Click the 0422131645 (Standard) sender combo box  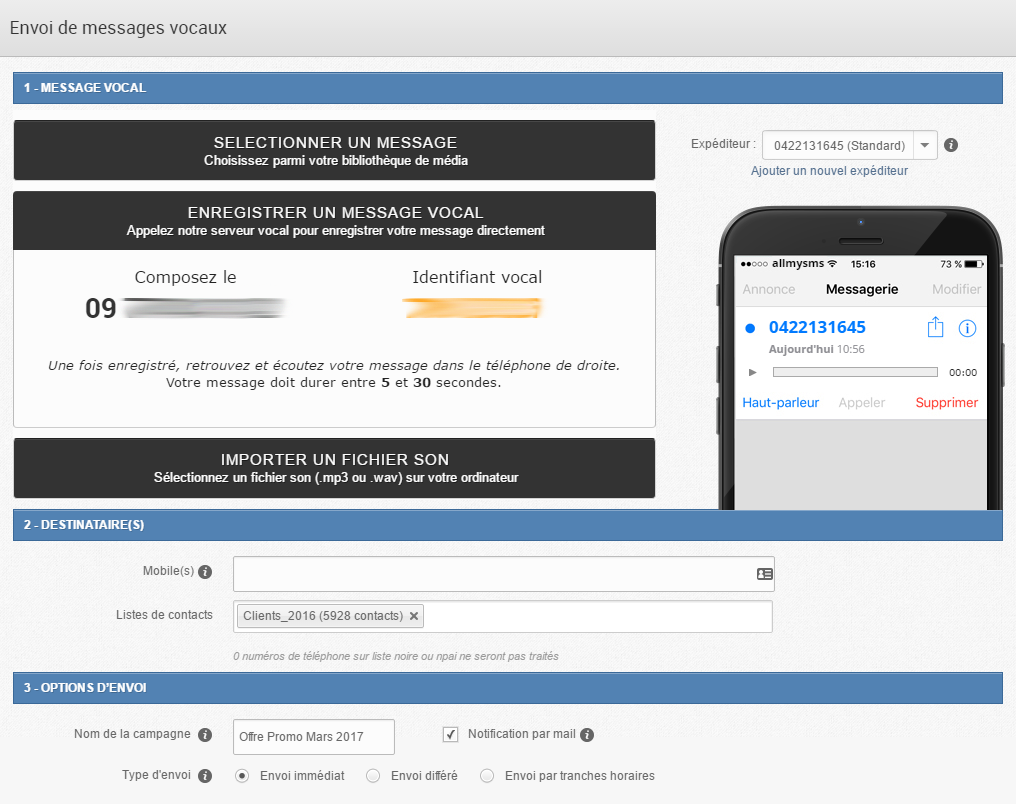tap(849, 145)
